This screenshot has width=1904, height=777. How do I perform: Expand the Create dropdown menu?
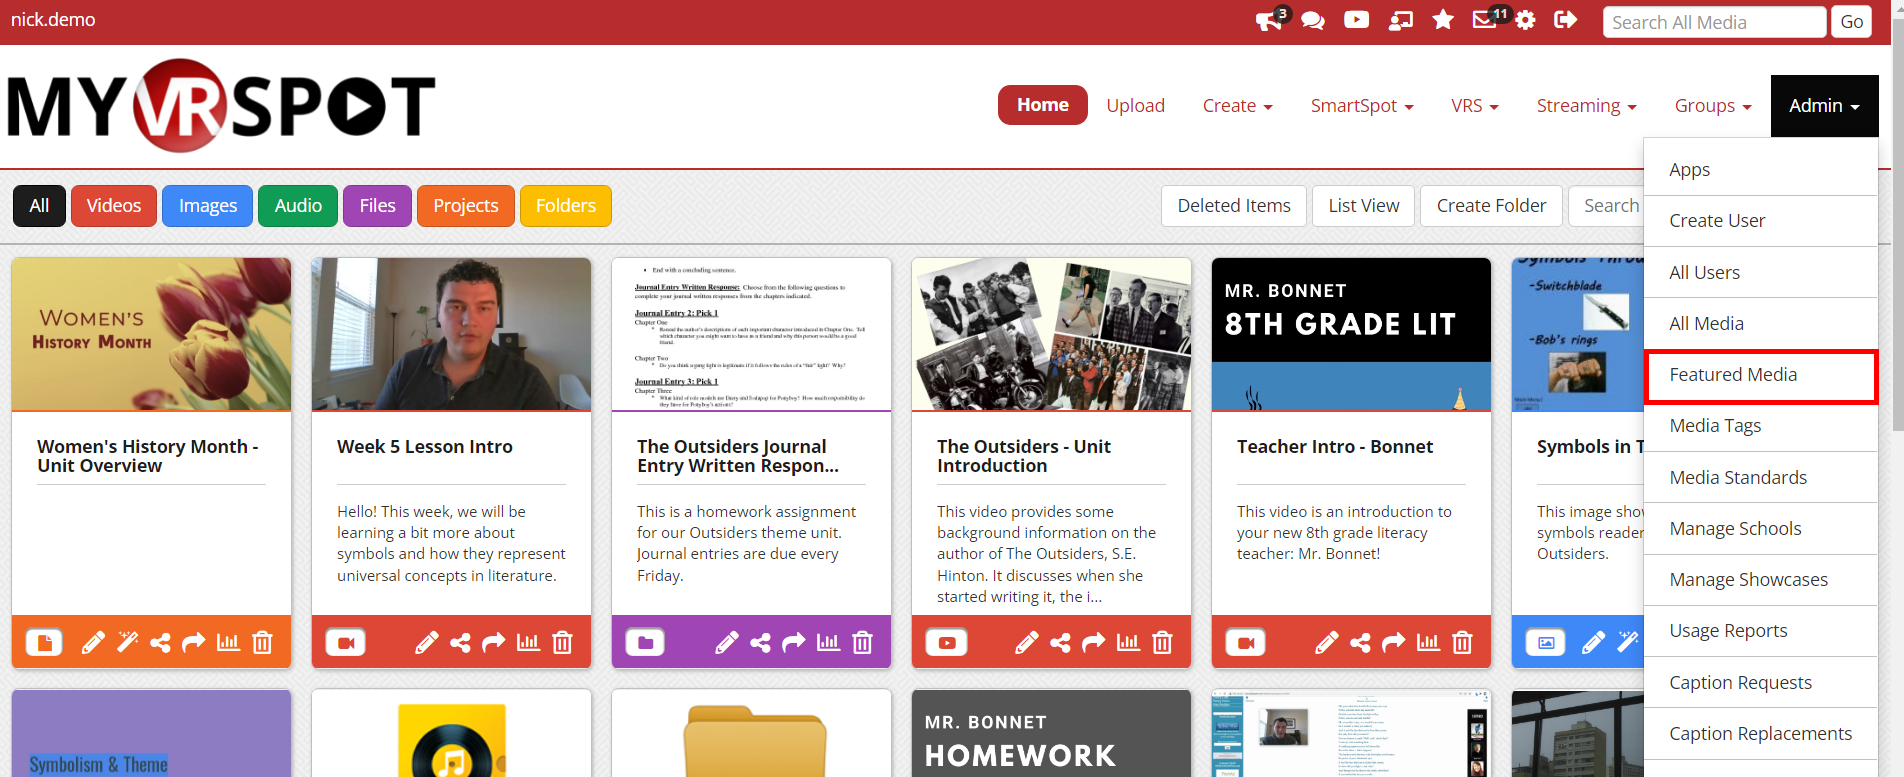[1237, 106]
